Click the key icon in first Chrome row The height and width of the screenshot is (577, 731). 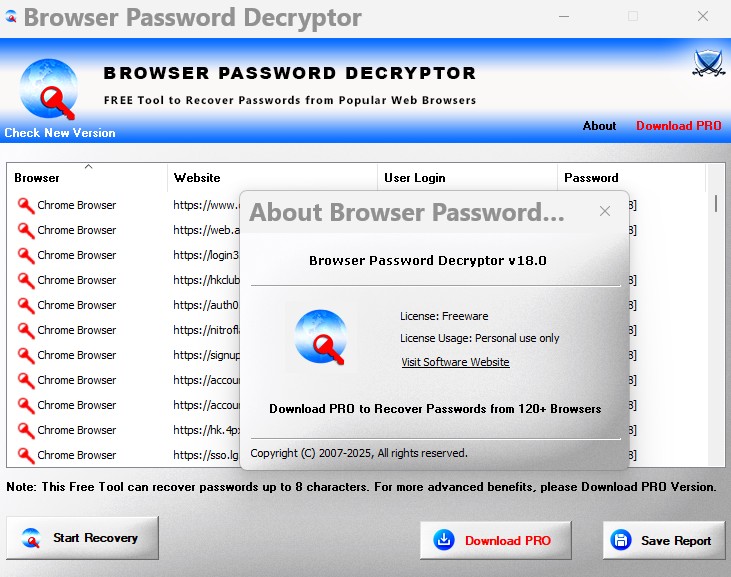[26, 205]
